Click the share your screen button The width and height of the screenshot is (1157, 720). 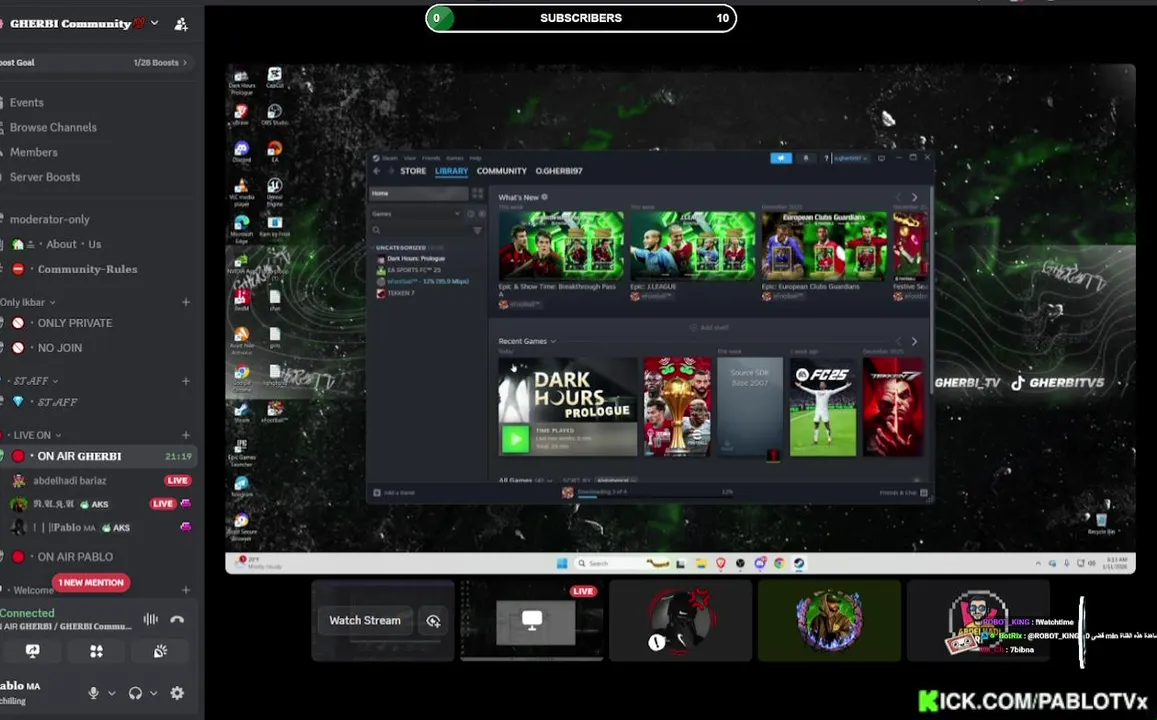click(32, 651)
